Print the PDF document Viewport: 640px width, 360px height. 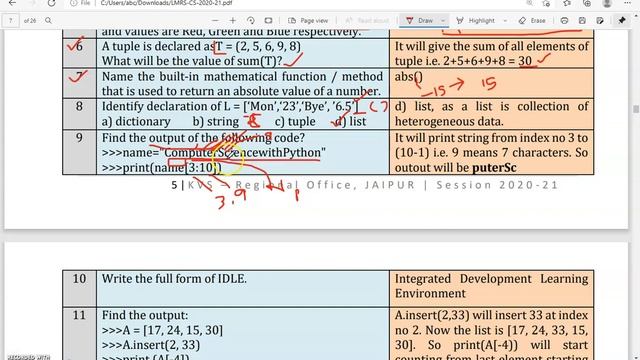tap(564, 20)
